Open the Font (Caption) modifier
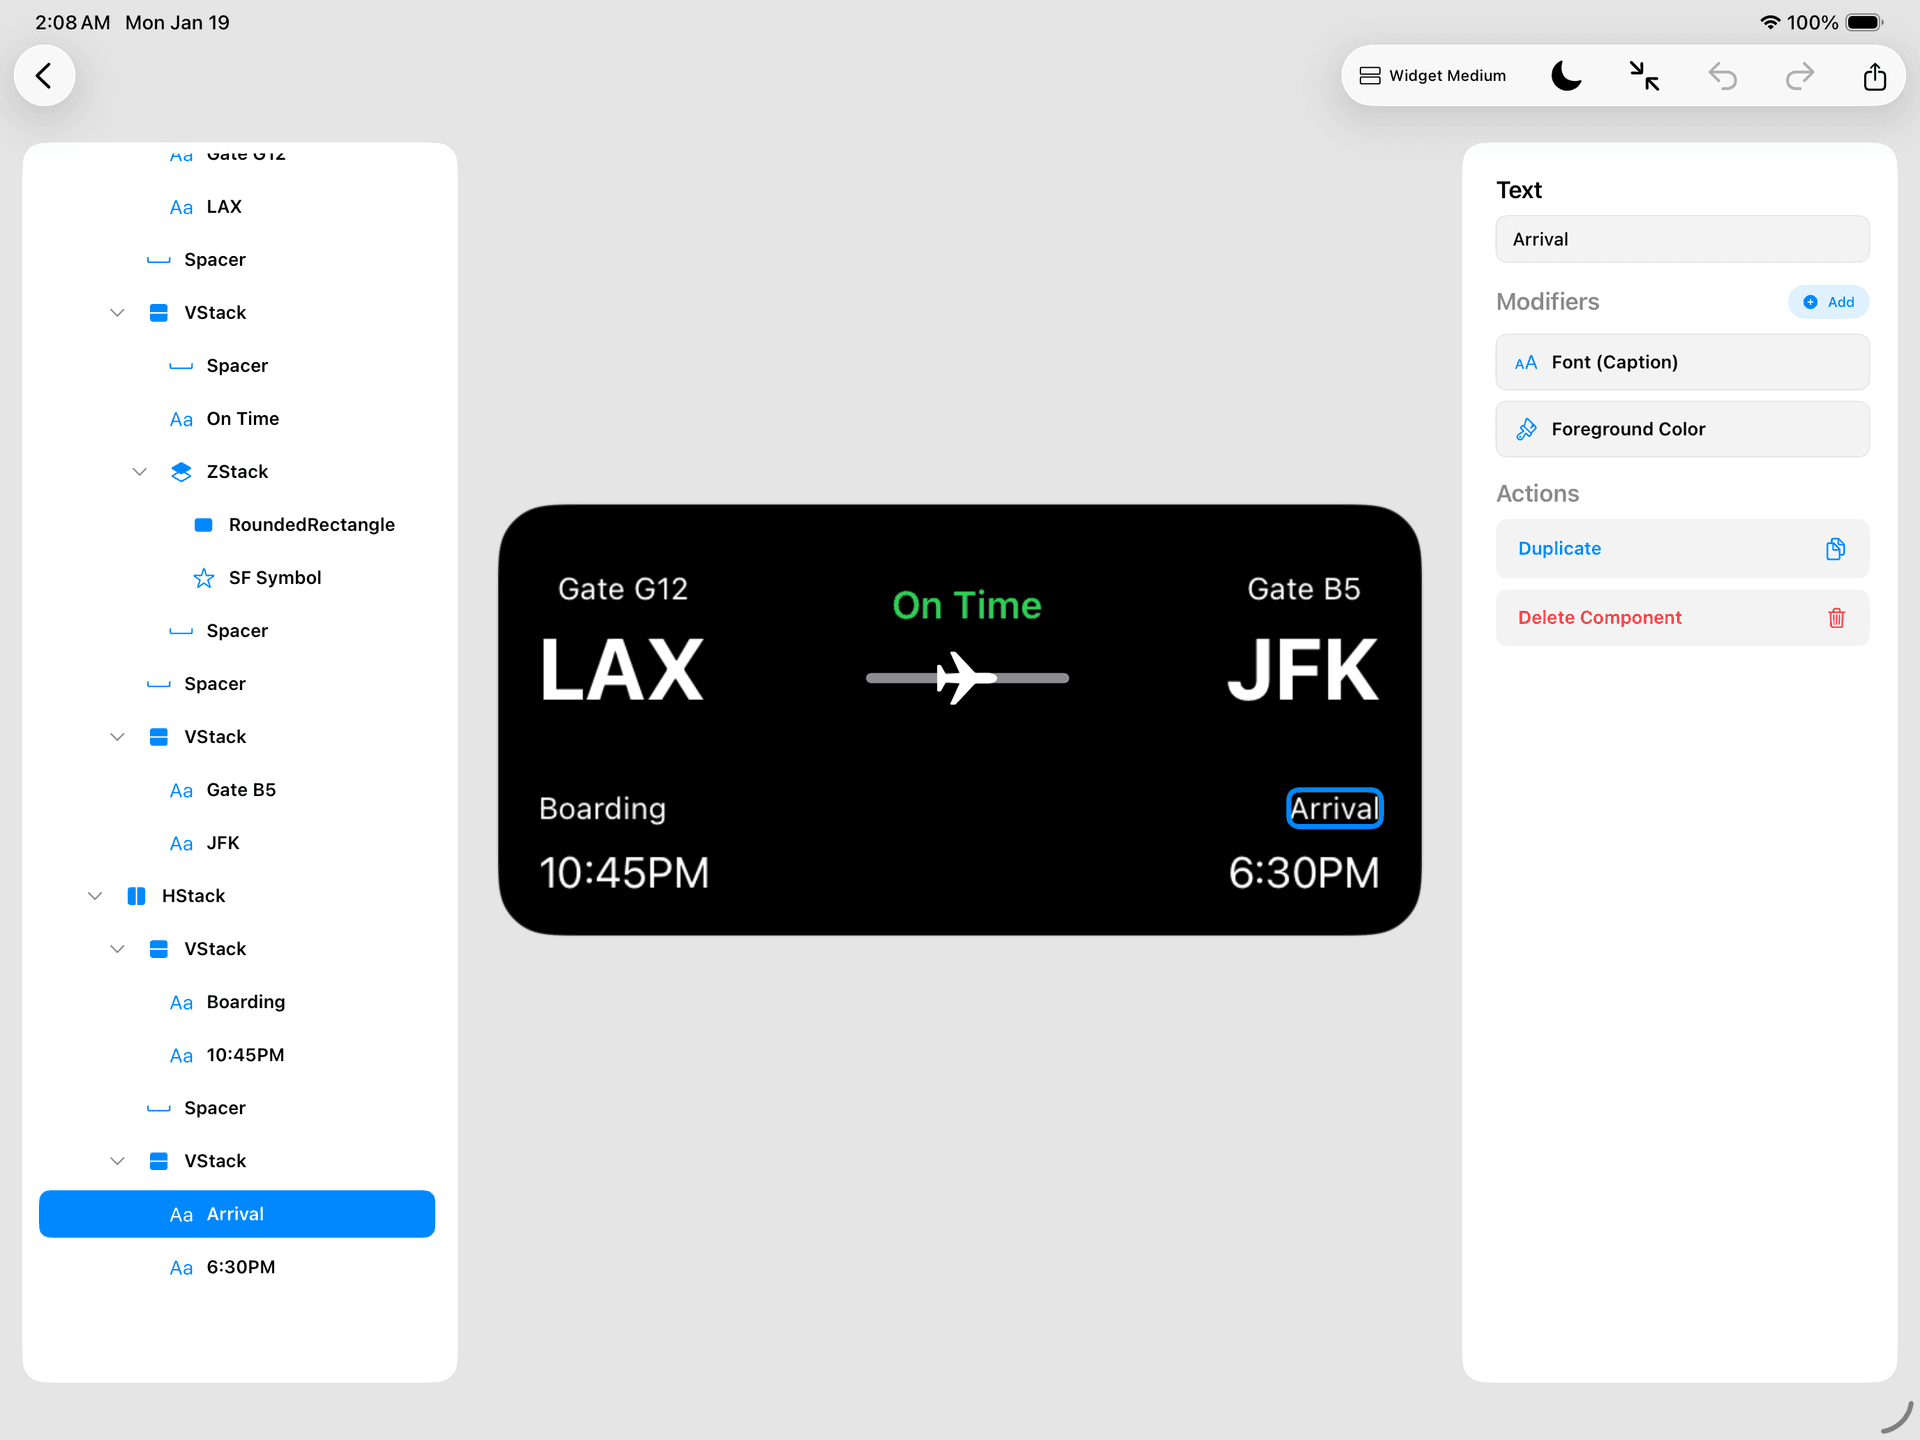This screenshot has width=1920, height=1440. pyautogui.click(x=1682, y=362)
